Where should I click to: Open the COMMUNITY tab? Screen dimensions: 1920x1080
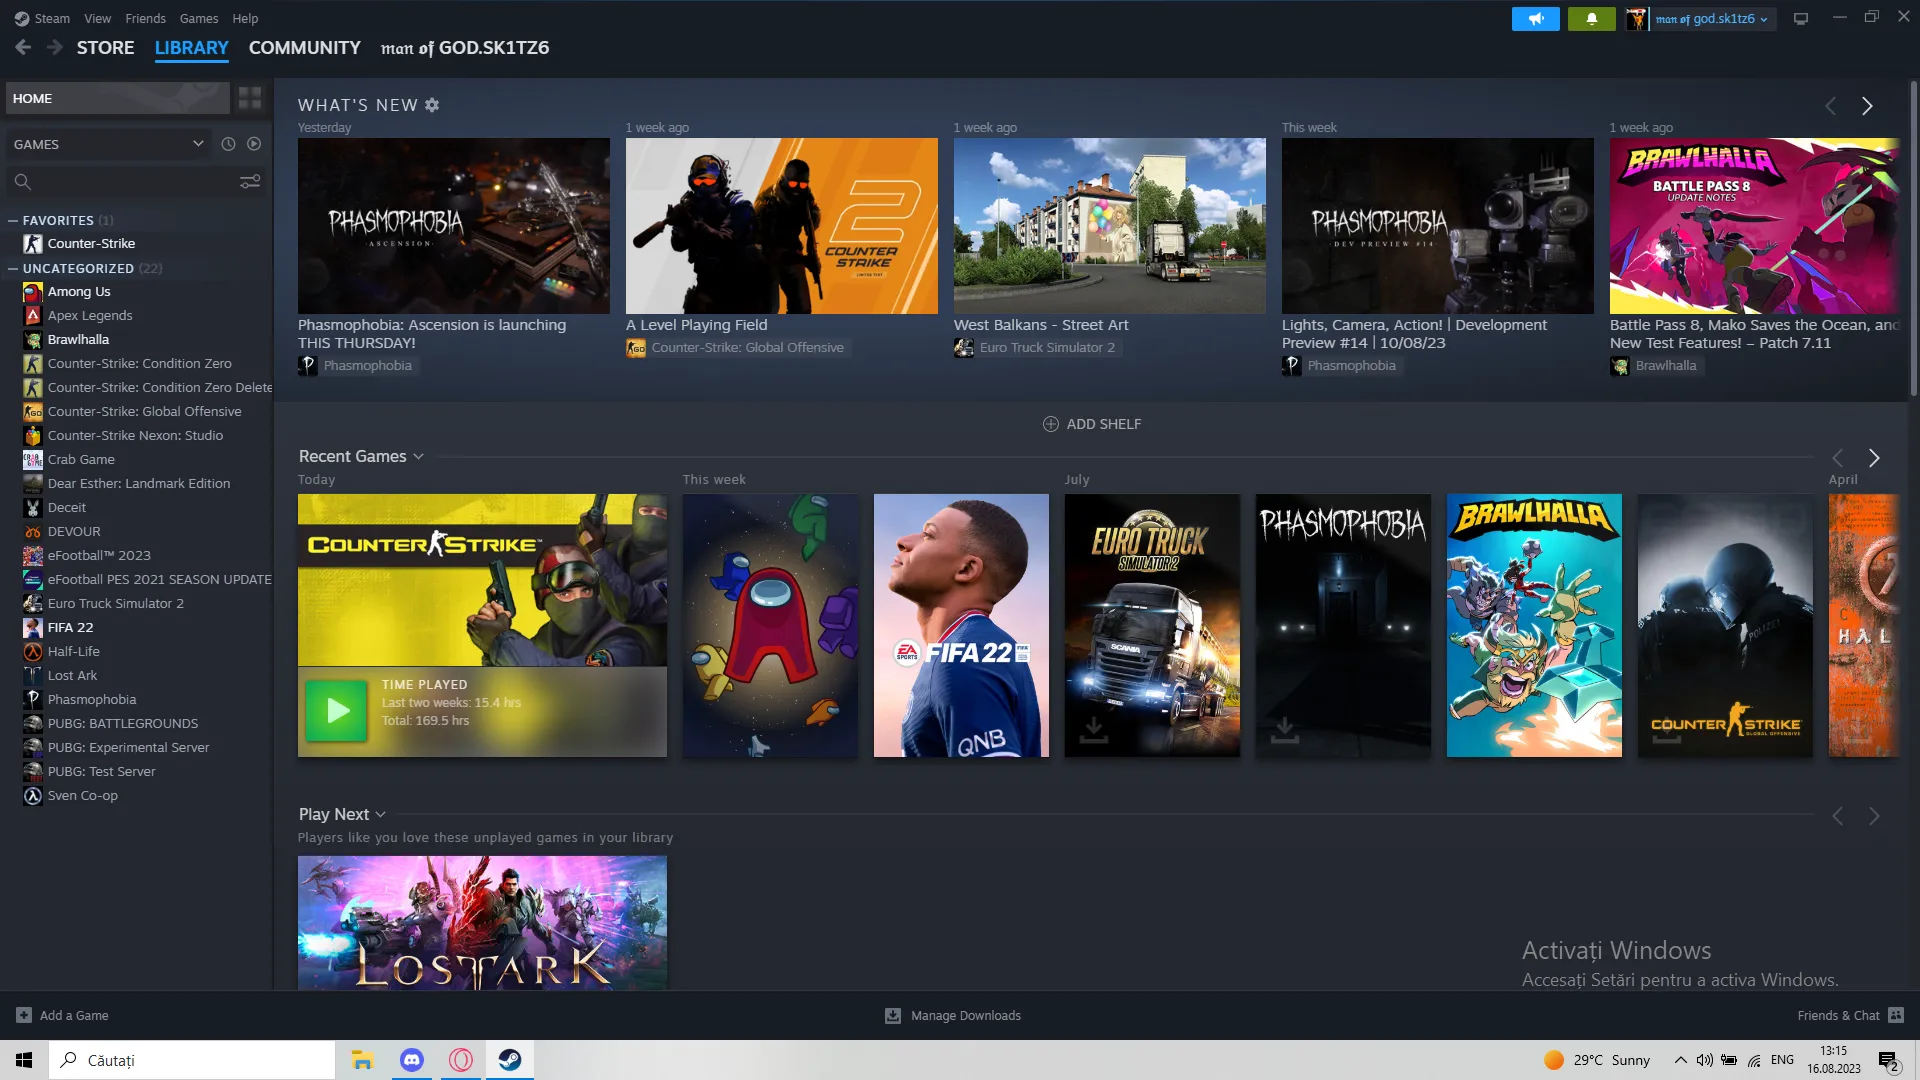click(x=304, y=48)
